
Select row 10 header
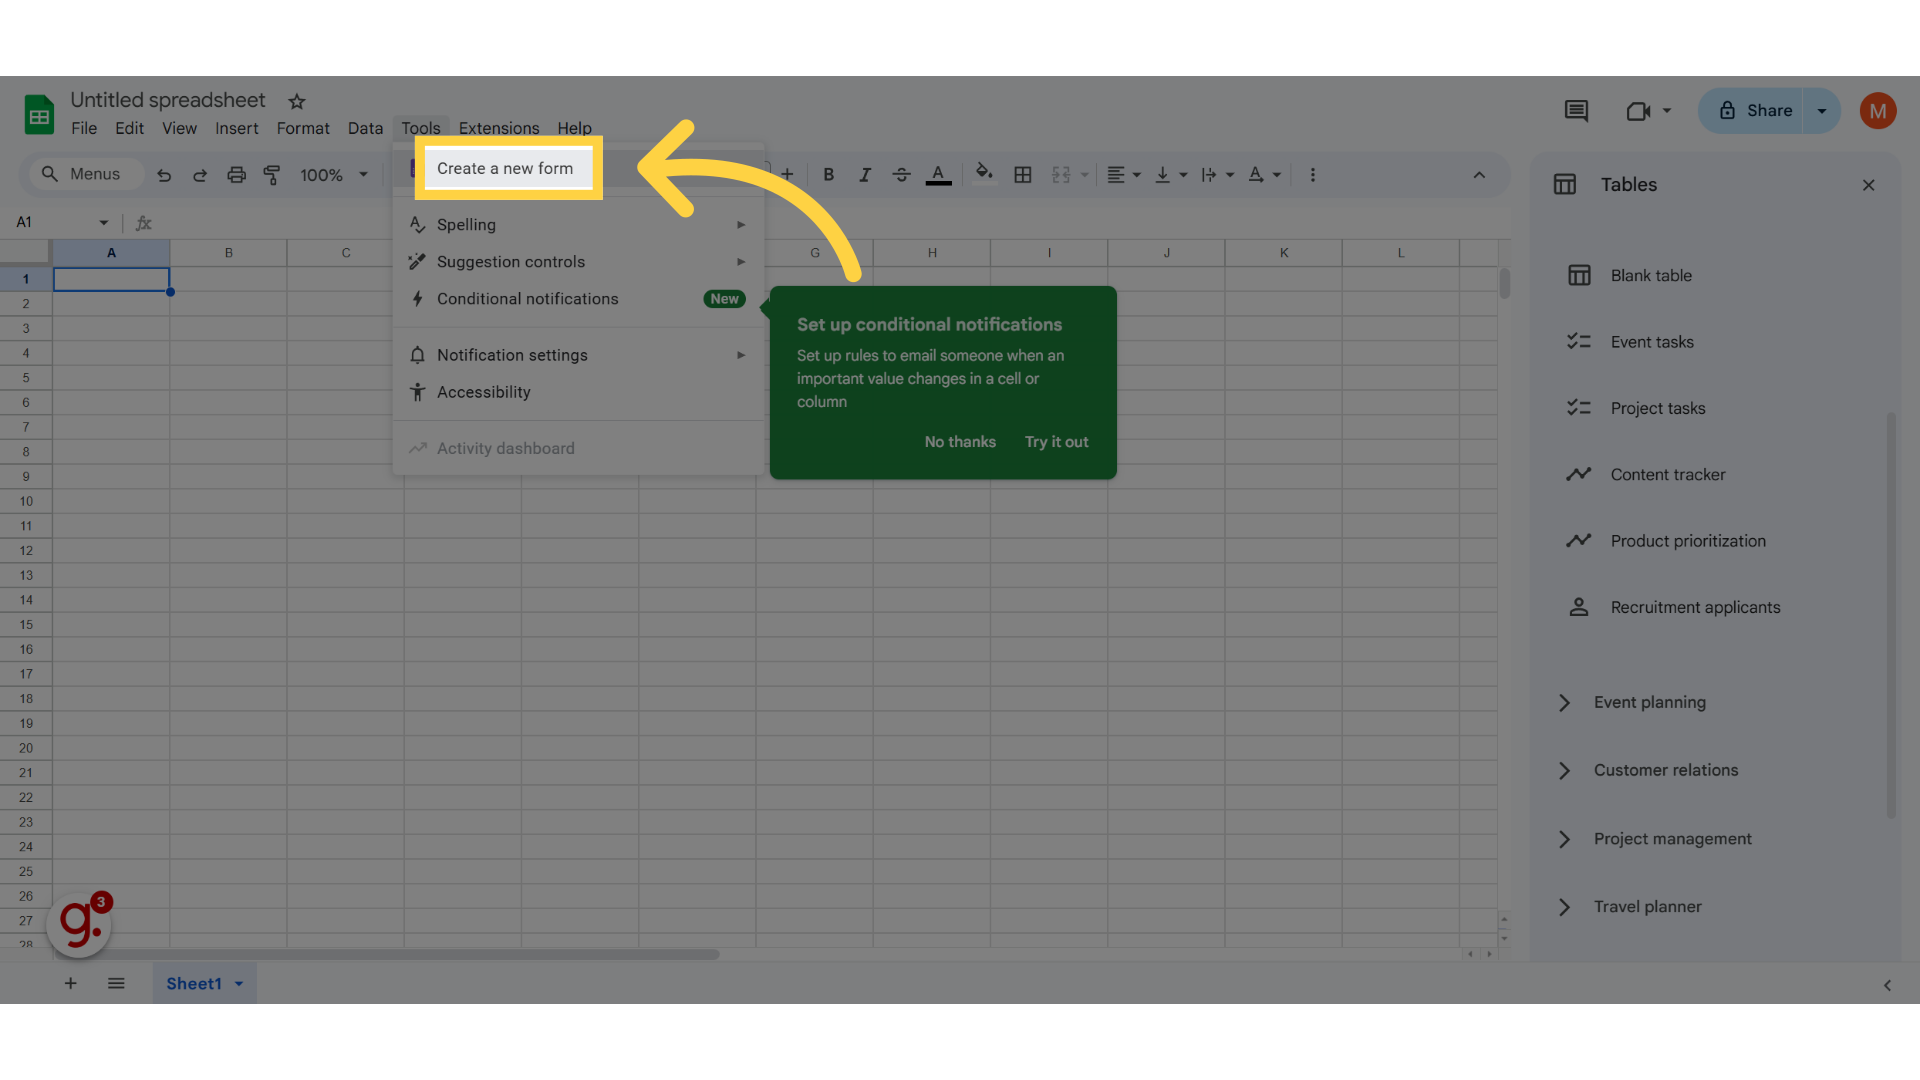coord(26,501)
